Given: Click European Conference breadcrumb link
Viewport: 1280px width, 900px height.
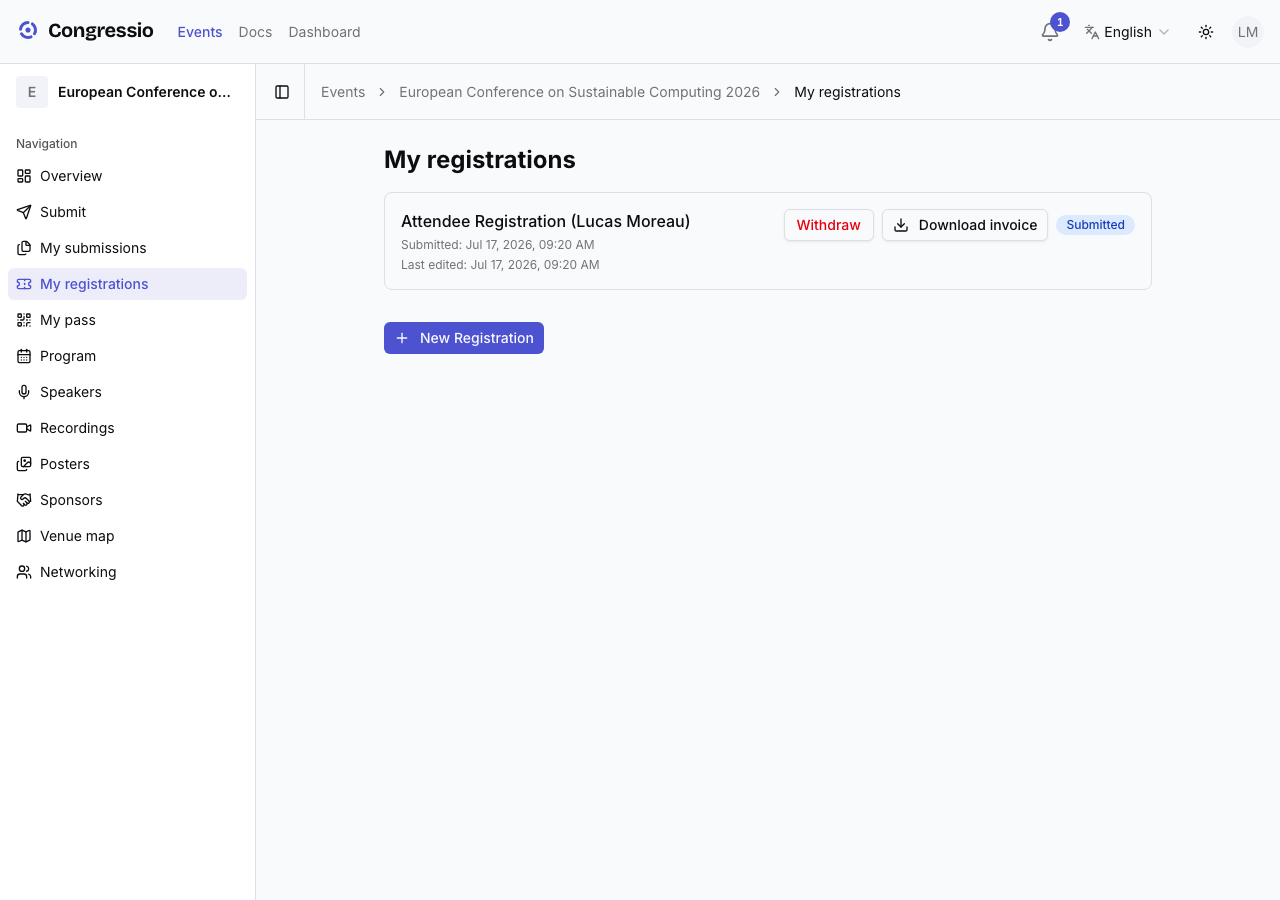Looking at the screenshot, I should (x=579, y=92).
